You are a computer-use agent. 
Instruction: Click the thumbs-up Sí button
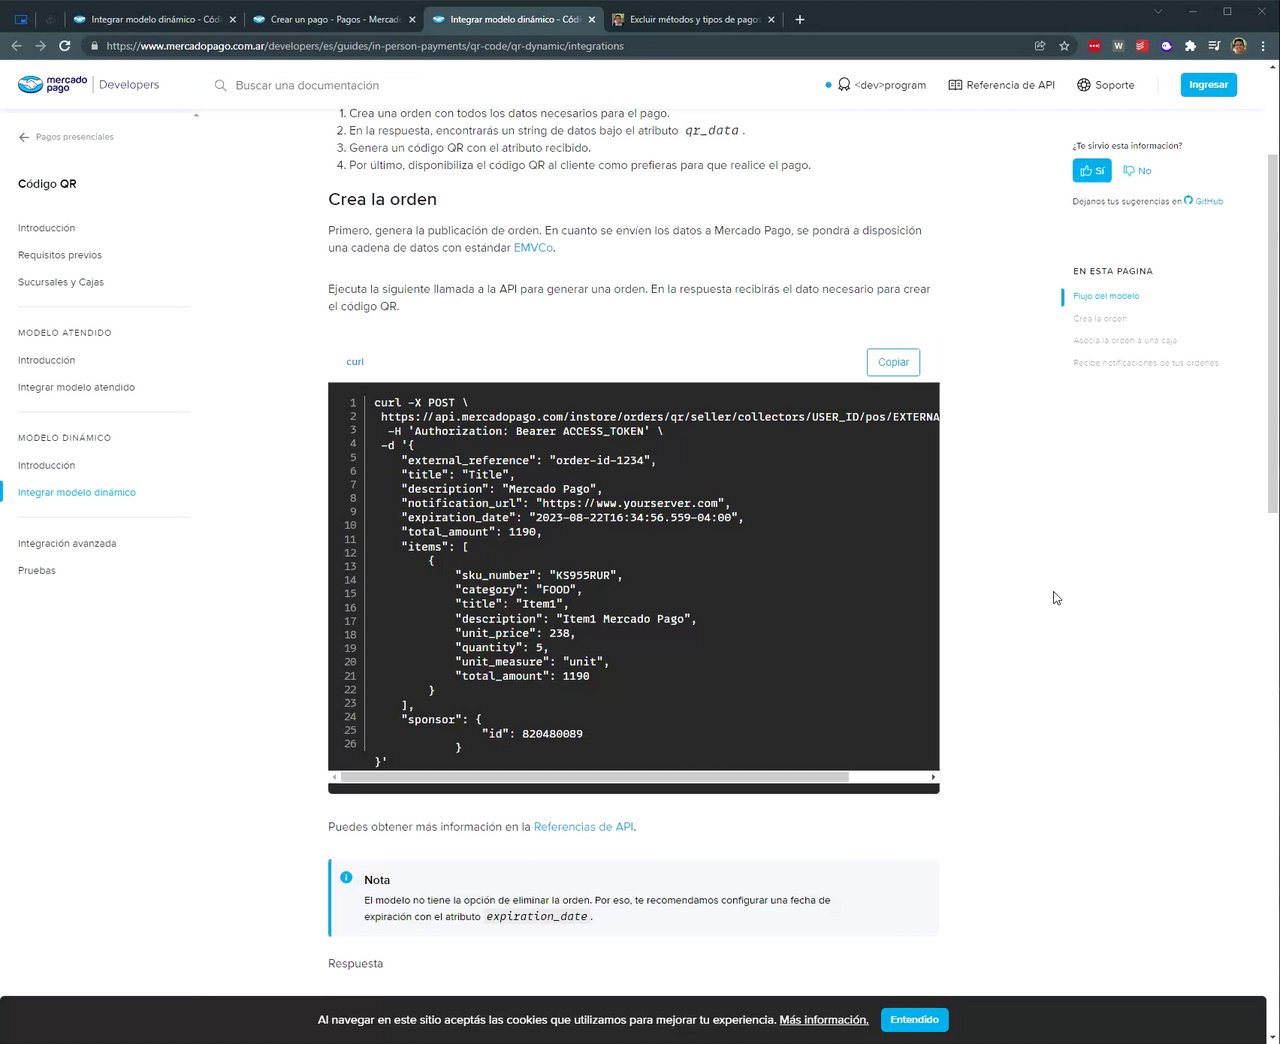(x=1092, y=171)
